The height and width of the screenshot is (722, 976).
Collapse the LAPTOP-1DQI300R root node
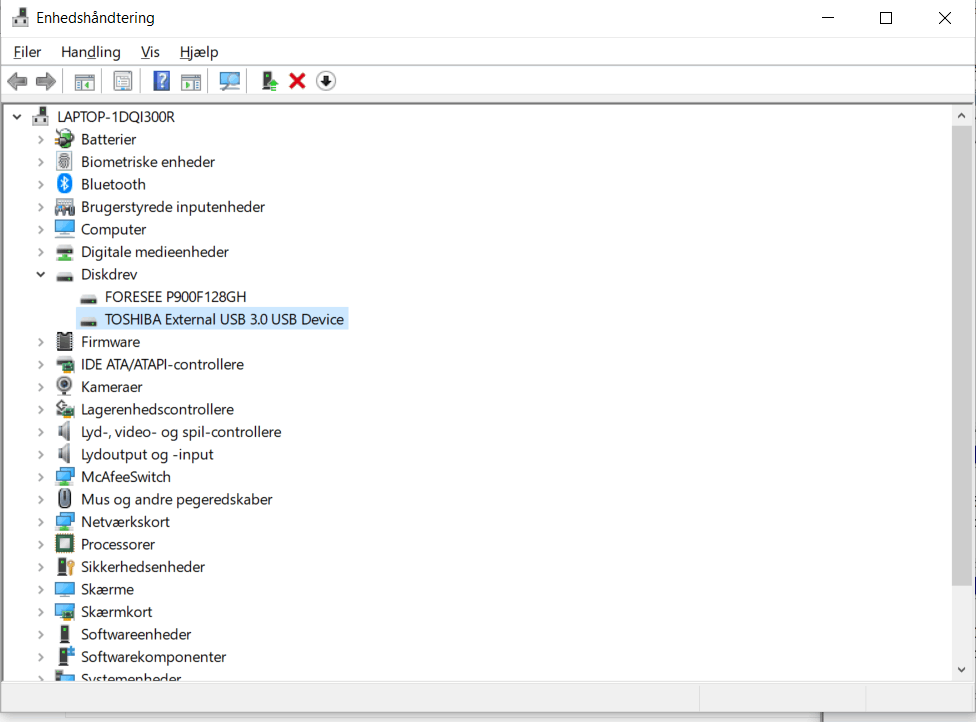point(17,117)
